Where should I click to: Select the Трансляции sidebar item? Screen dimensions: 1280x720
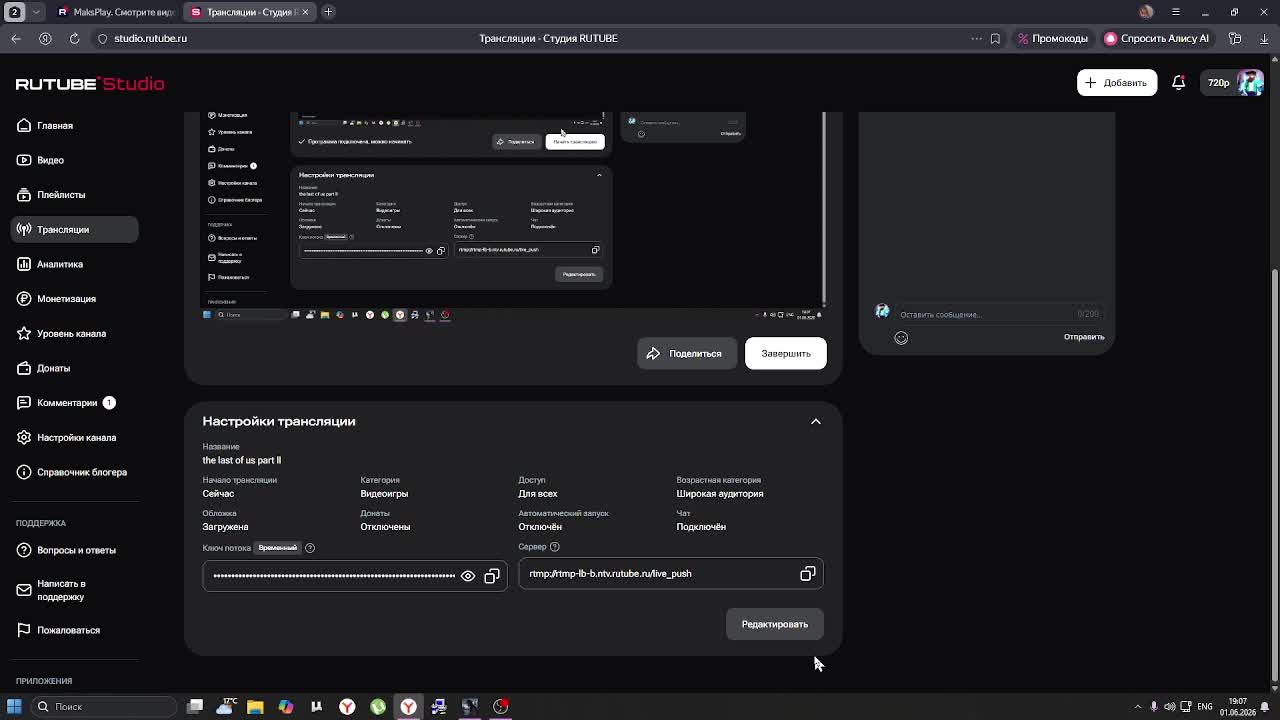pos(74,229)
